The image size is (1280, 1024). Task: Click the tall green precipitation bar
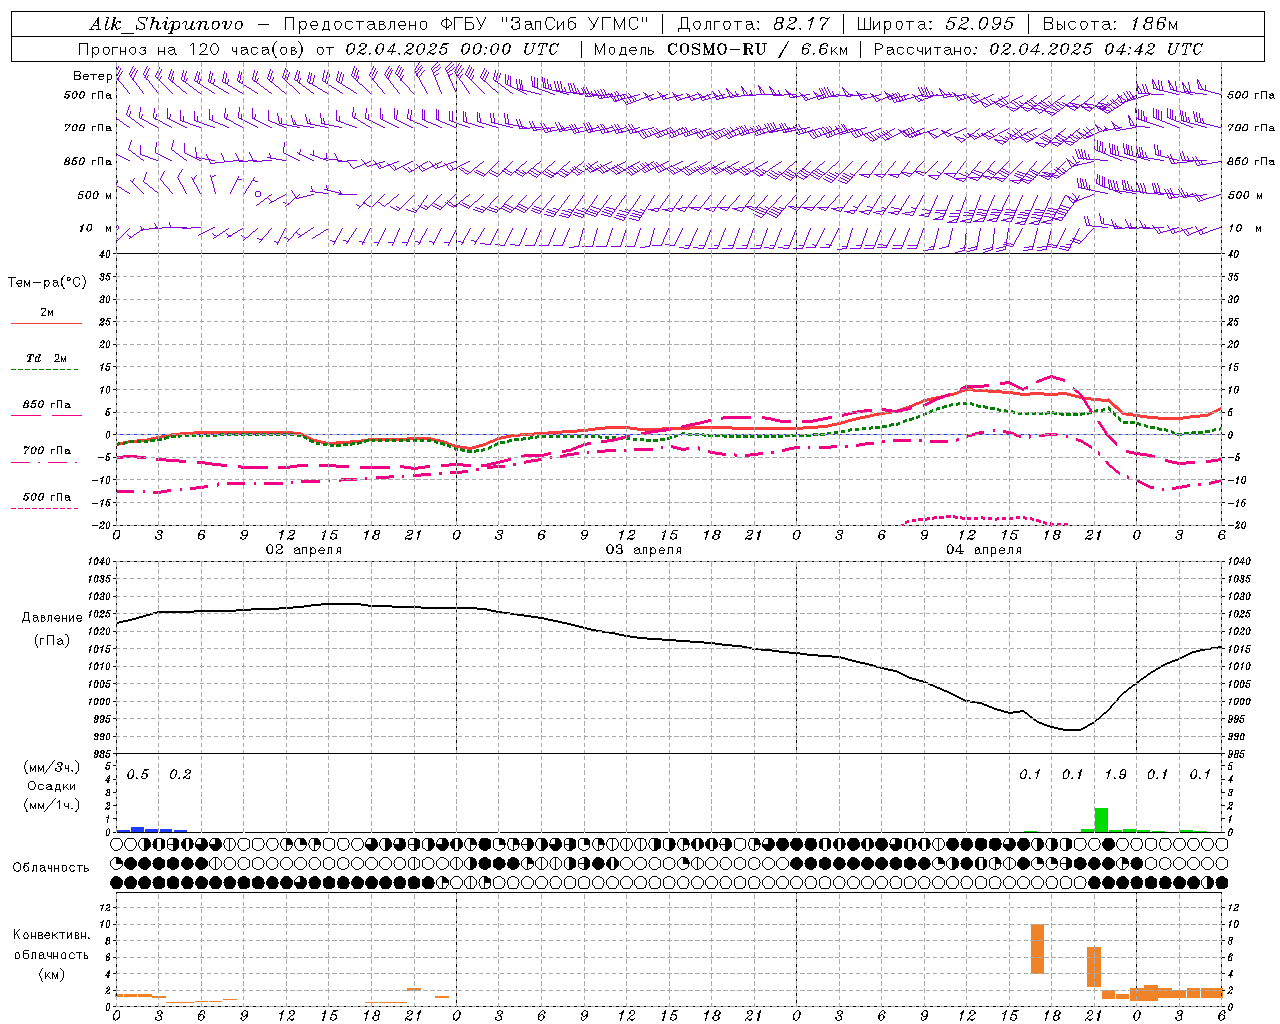(1101, 820)
